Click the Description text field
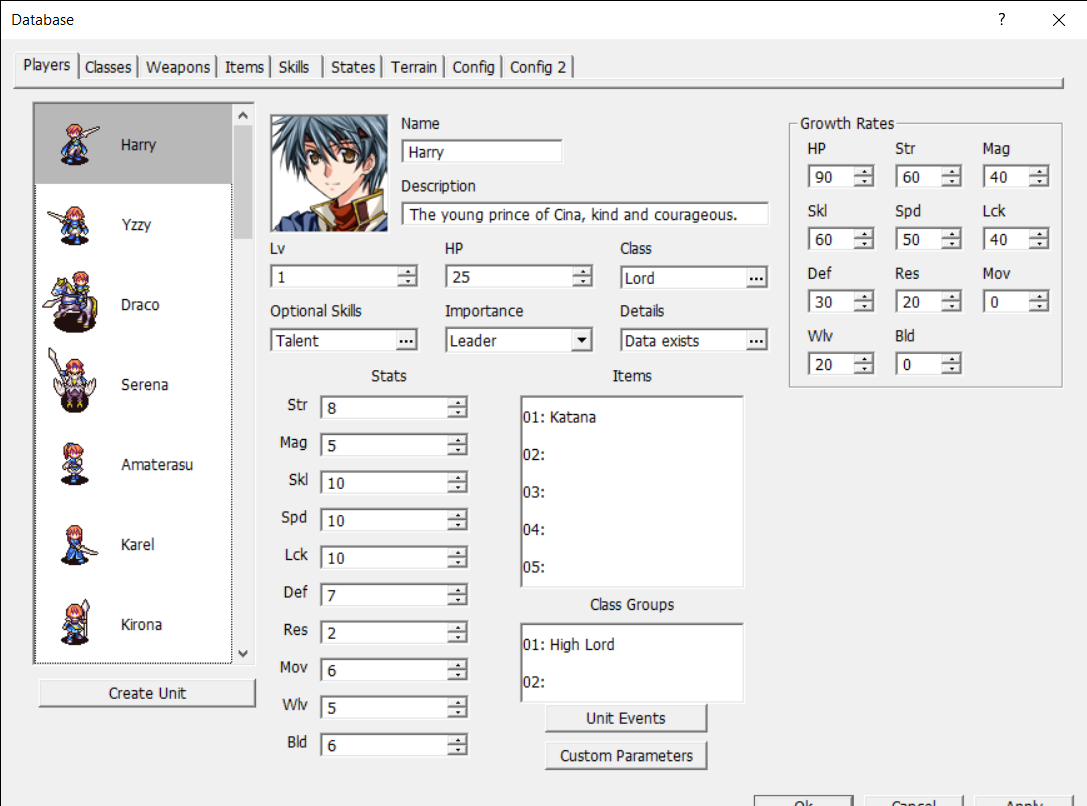The image size is (1087, 806). coord(585,214)
